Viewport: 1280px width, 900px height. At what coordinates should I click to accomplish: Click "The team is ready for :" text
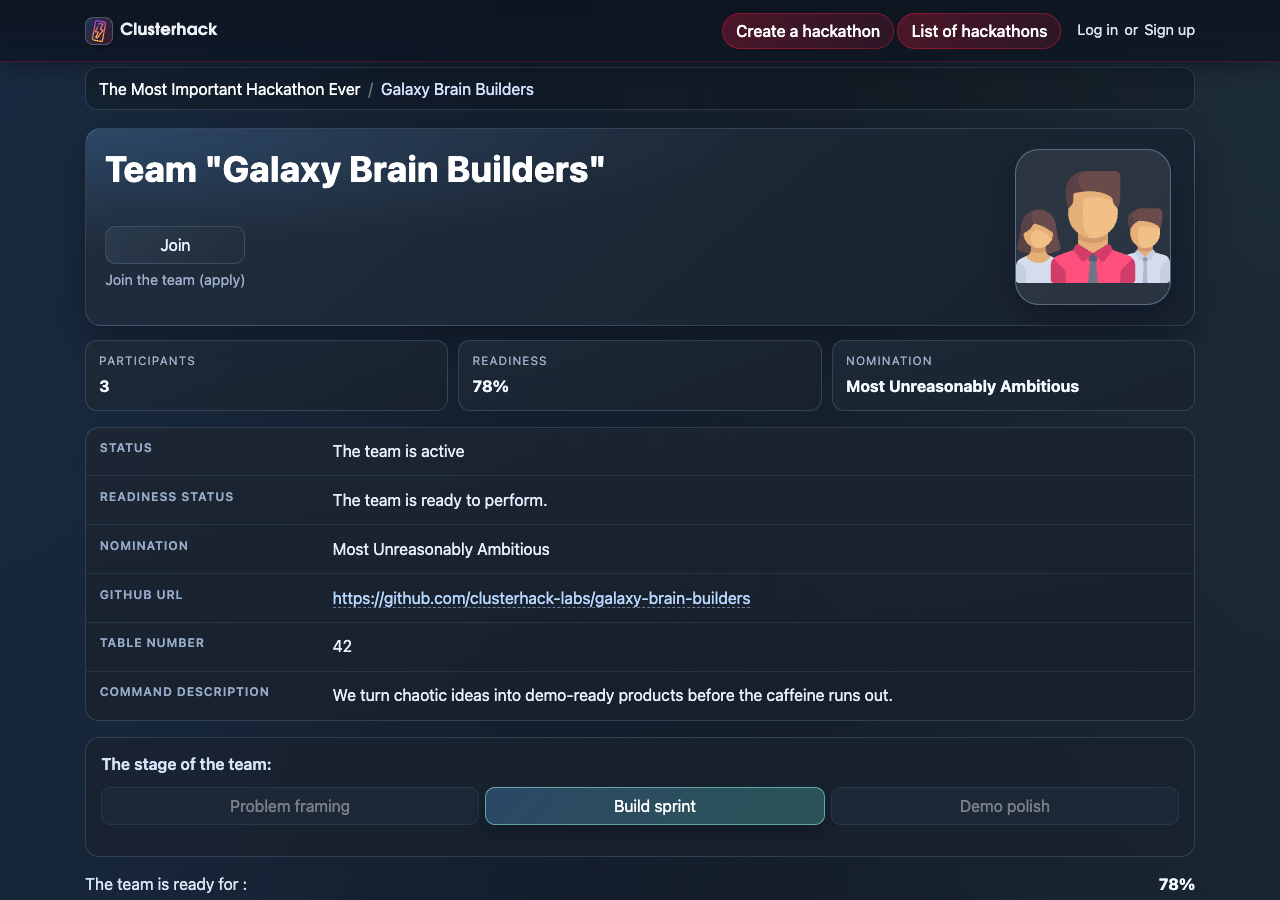(x=166, y=884)
